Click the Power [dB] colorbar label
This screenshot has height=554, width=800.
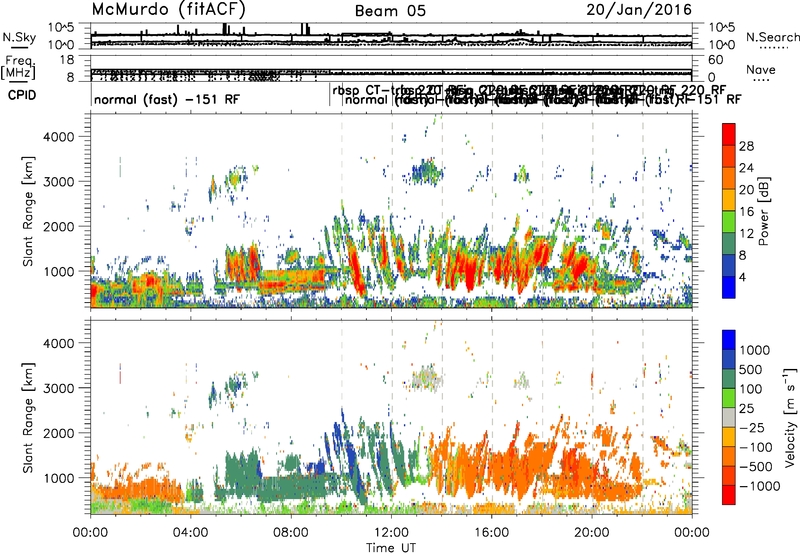click(764, 211)
